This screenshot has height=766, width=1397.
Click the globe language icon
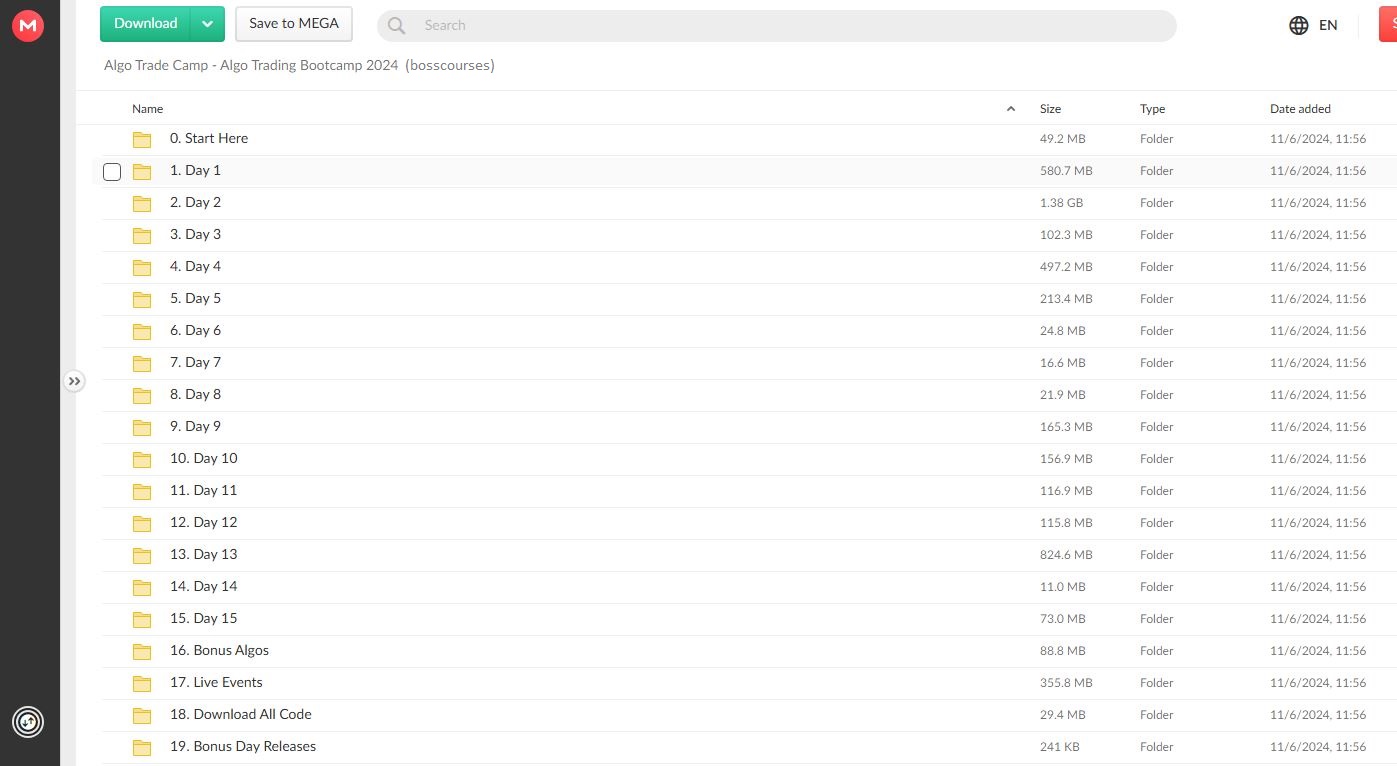(x=1298, y=25)
